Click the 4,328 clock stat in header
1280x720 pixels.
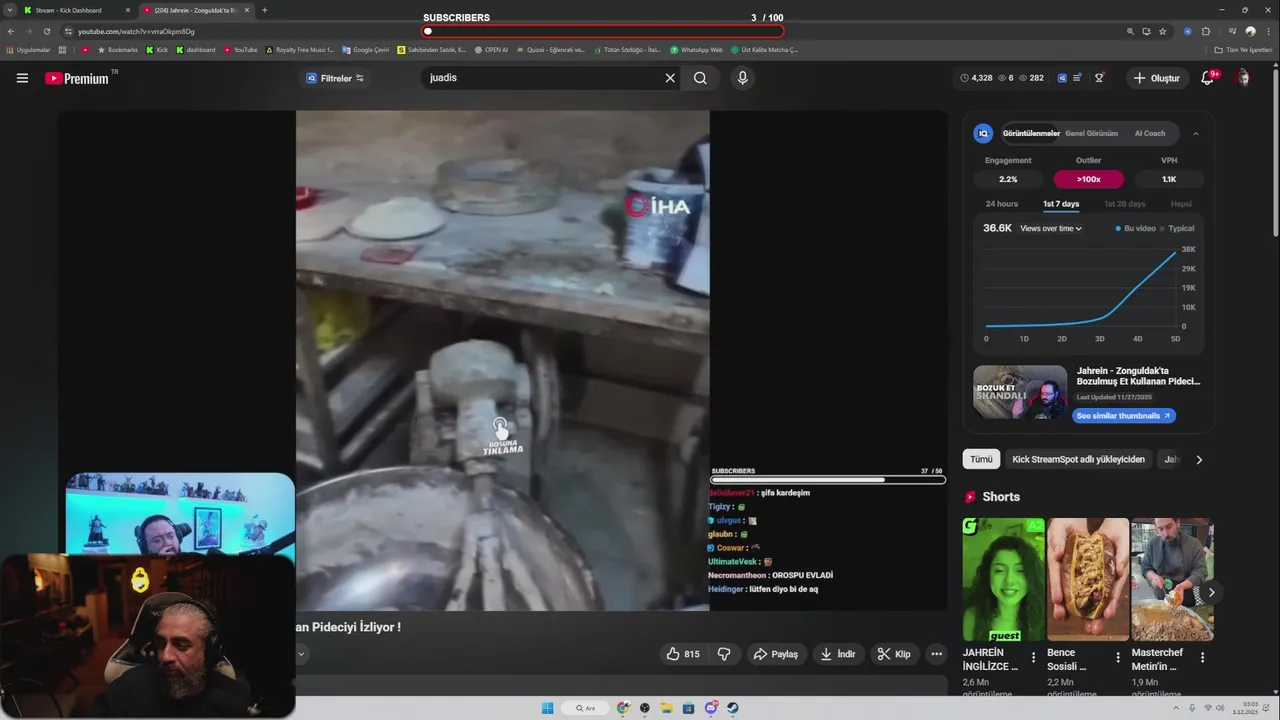coord(976,78)
